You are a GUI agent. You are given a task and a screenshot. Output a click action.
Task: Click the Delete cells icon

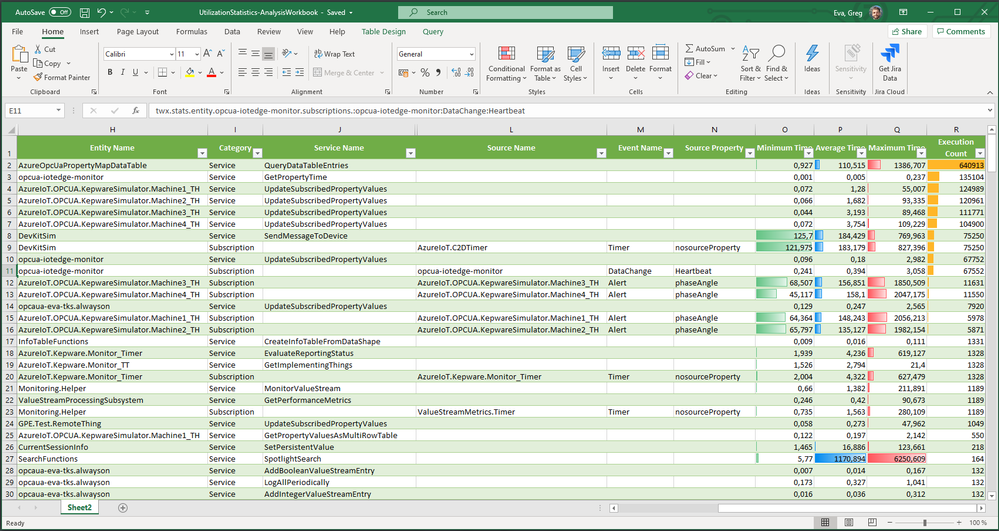(x=635, y=53)
